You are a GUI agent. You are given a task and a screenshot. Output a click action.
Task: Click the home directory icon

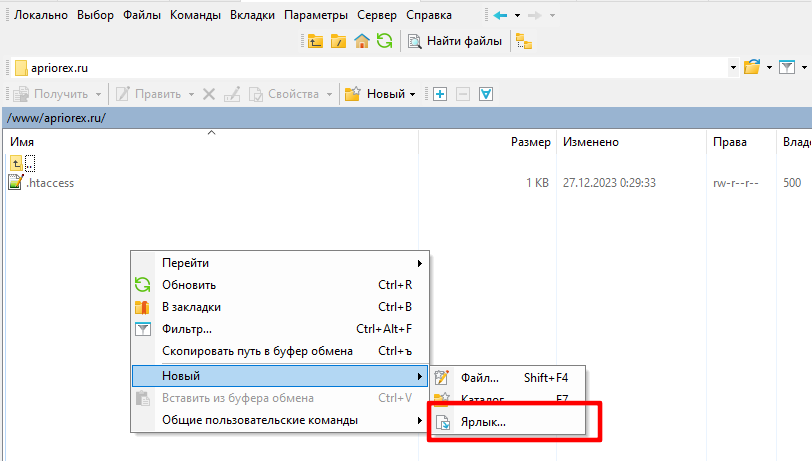pos(362,41)
